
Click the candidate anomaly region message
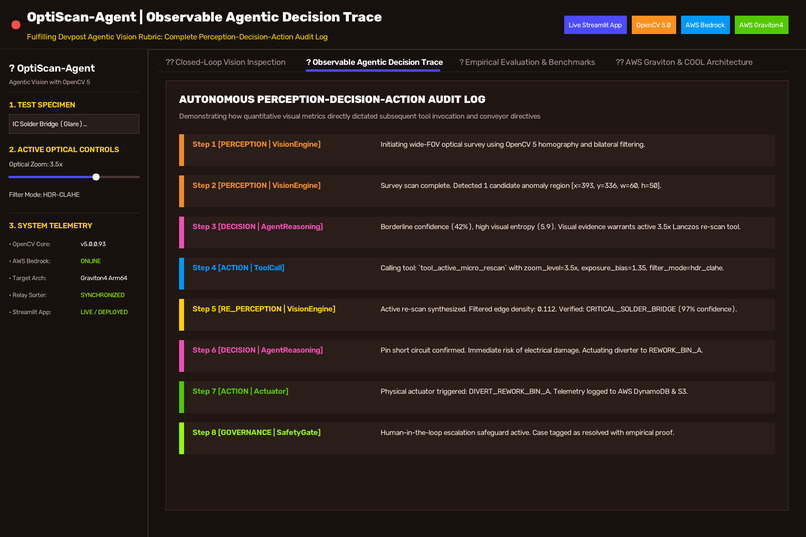(521, 186)
